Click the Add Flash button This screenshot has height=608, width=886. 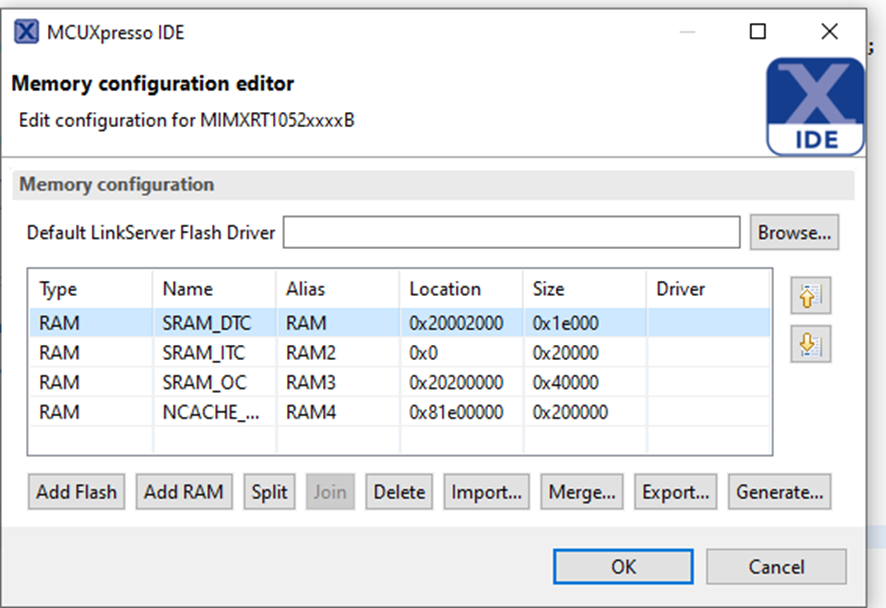point(76,492)
